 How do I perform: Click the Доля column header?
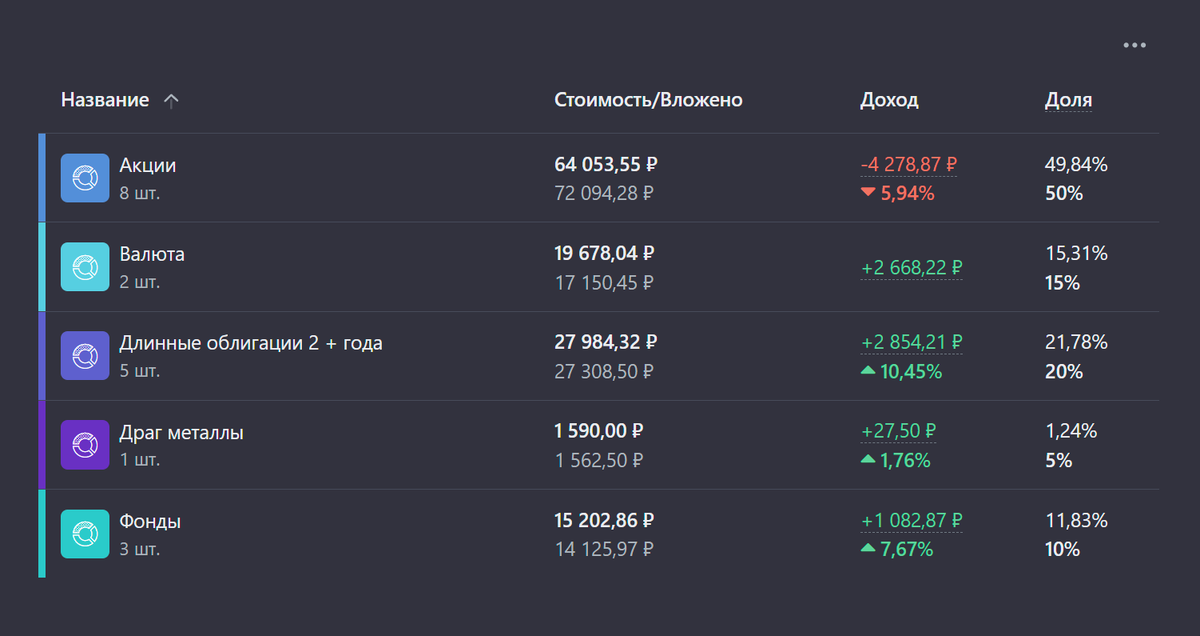(x=1068, y=100)
